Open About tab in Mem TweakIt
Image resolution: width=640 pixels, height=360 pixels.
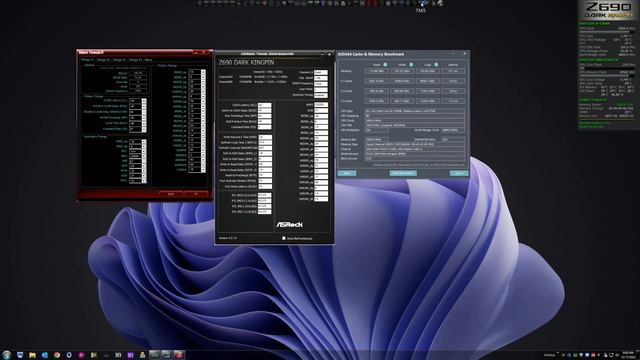pyautogui.click(x=149, y=60)
